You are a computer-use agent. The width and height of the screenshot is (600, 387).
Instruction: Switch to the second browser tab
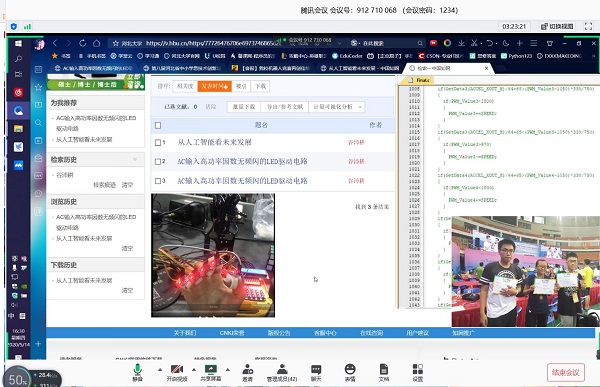pyautogui.click(x=183, y=68)
